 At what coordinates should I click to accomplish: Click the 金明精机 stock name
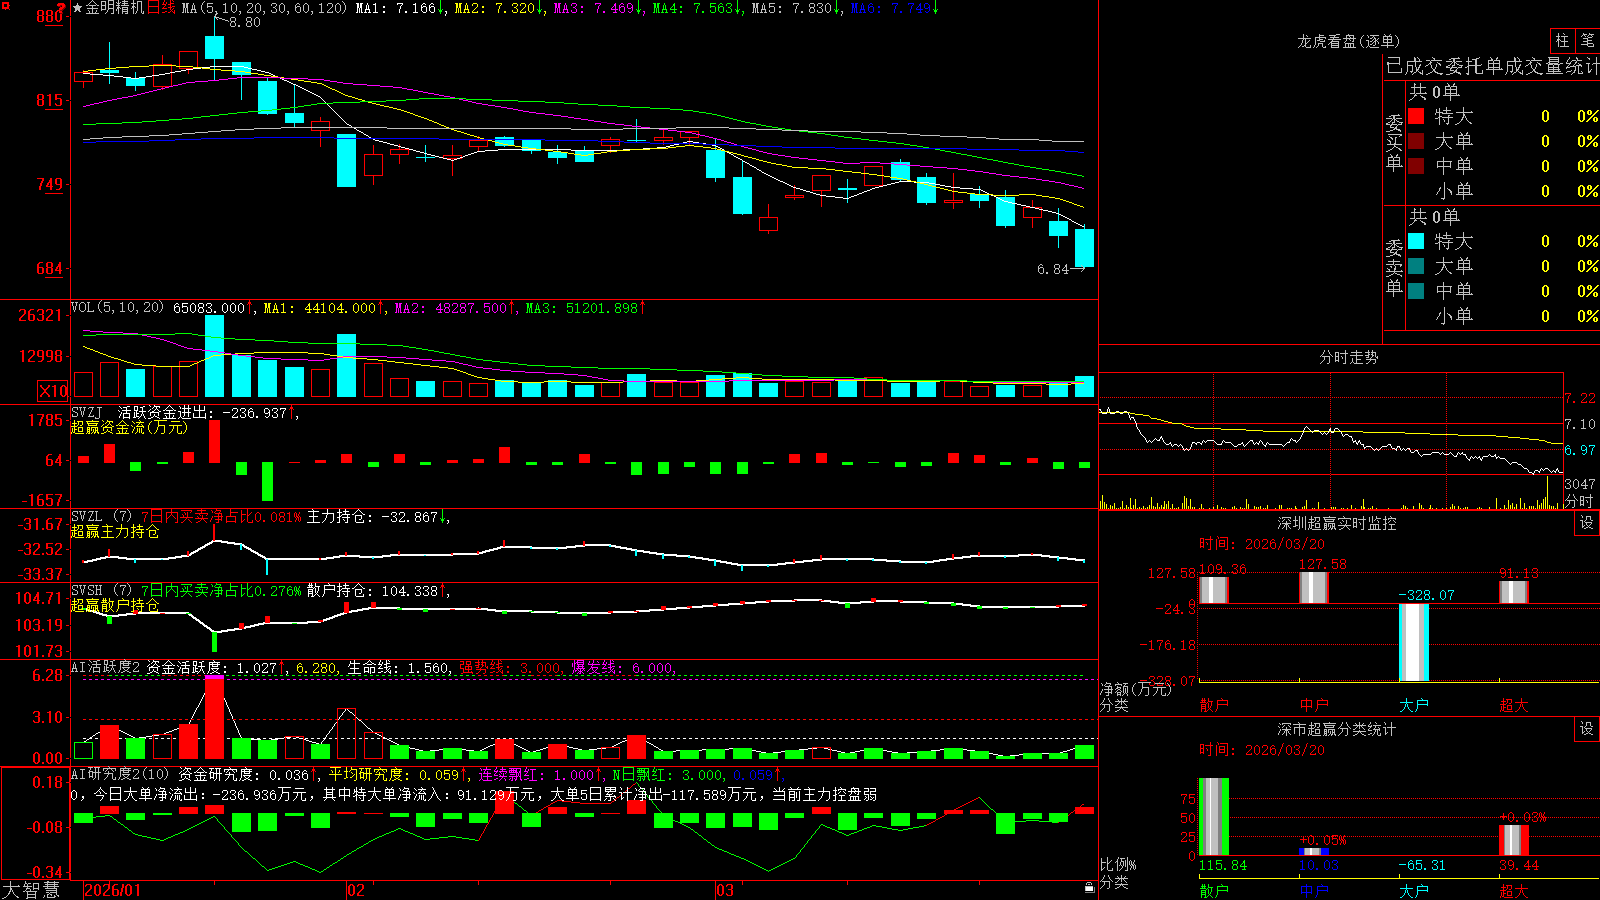pyautogui.click(x=115, y=8)
